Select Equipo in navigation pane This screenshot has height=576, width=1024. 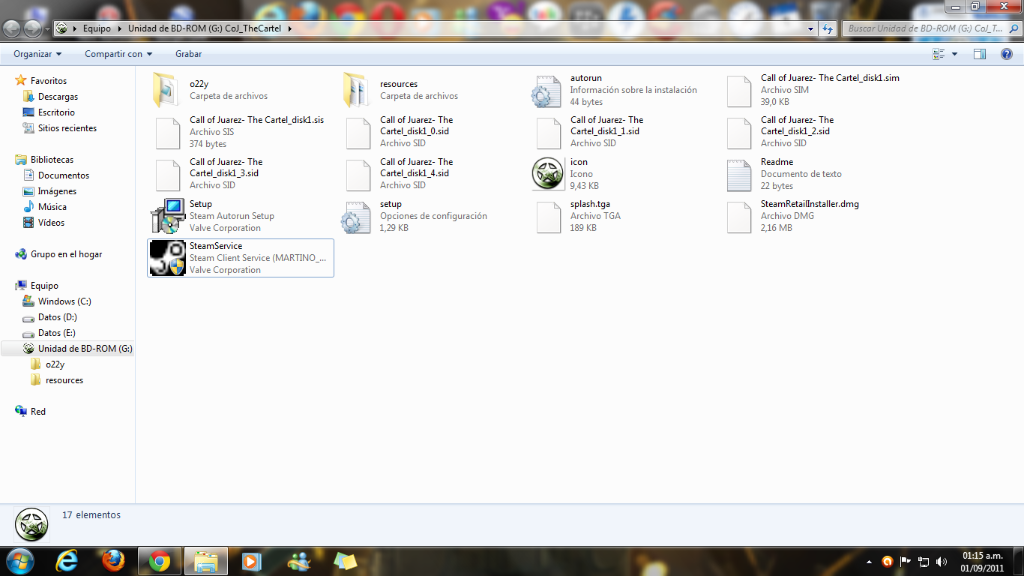[x=44, y=285]
